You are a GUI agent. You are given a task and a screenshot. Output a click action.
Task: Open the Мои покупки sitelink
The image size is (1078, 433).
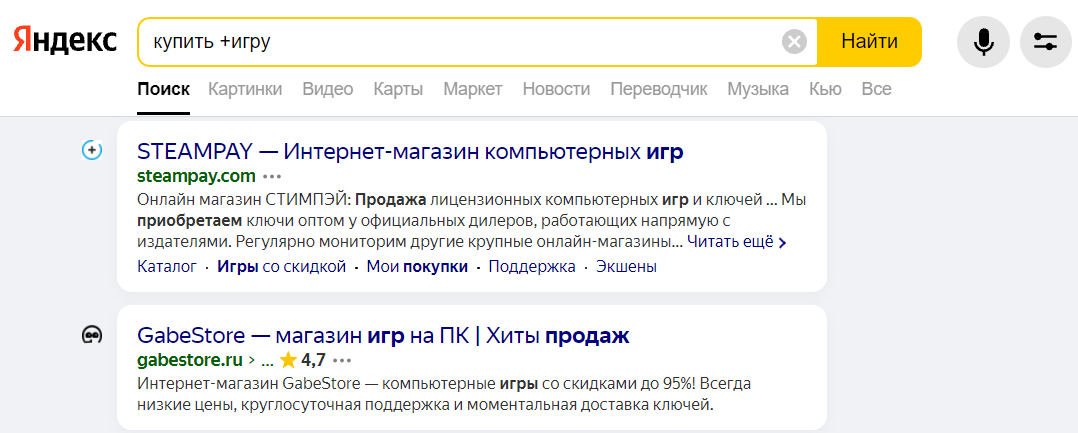(417, 267)
